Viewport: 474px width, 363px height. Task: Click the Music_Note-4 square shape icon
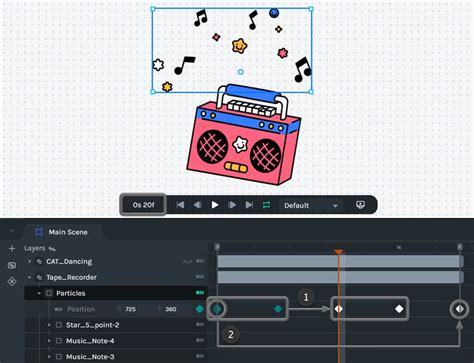point(59,341)
